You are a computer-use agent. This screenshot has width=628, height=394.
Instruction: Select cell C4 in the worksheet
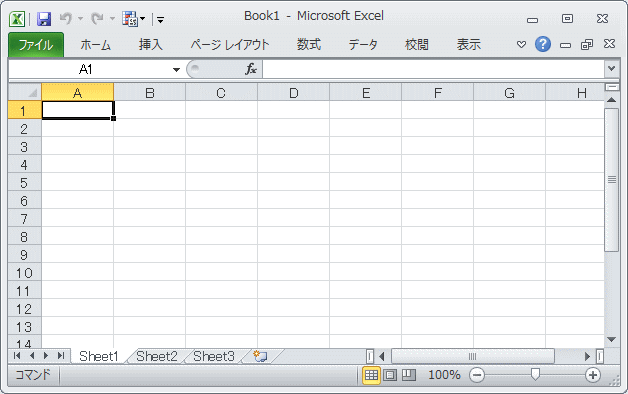coord(221,165)
